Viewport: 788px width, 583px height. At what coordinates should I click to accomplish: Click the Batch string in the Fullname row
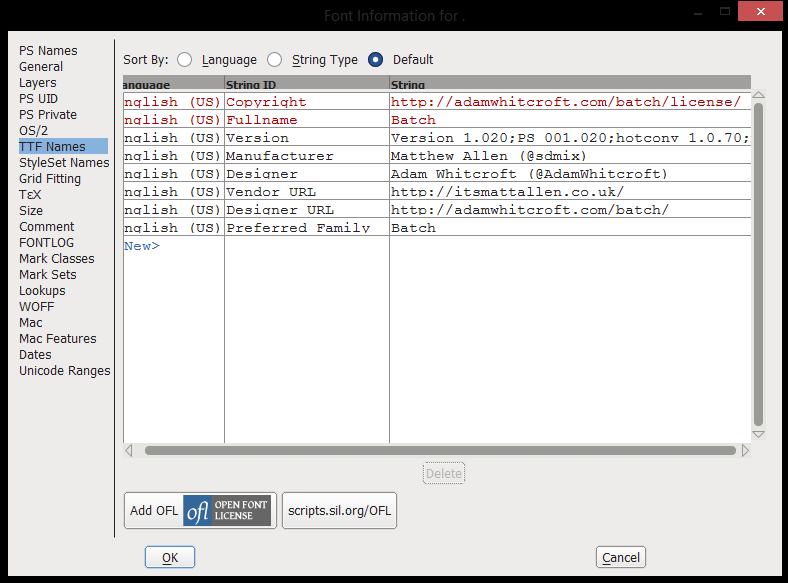pyautogui.click(x=570, y=120)
